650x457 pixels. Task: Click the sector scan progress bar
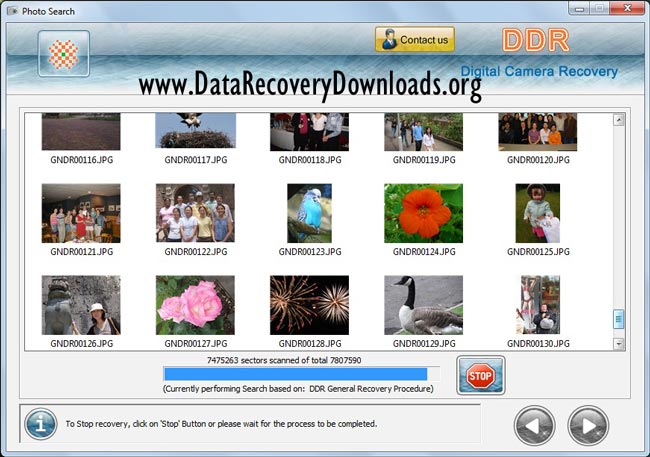click(x=302, y=374)
